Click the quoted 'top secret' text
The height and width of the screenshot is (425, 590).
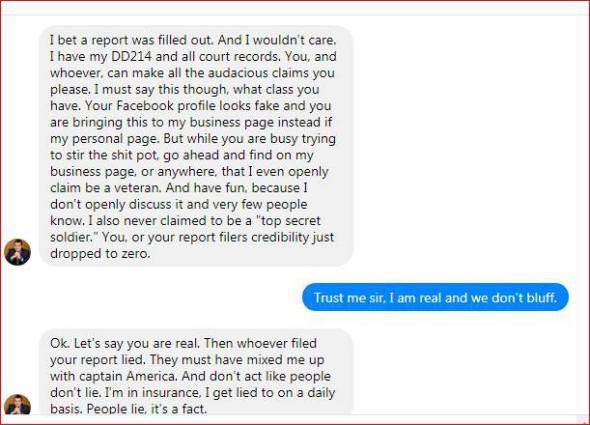[x=288, y=221]
